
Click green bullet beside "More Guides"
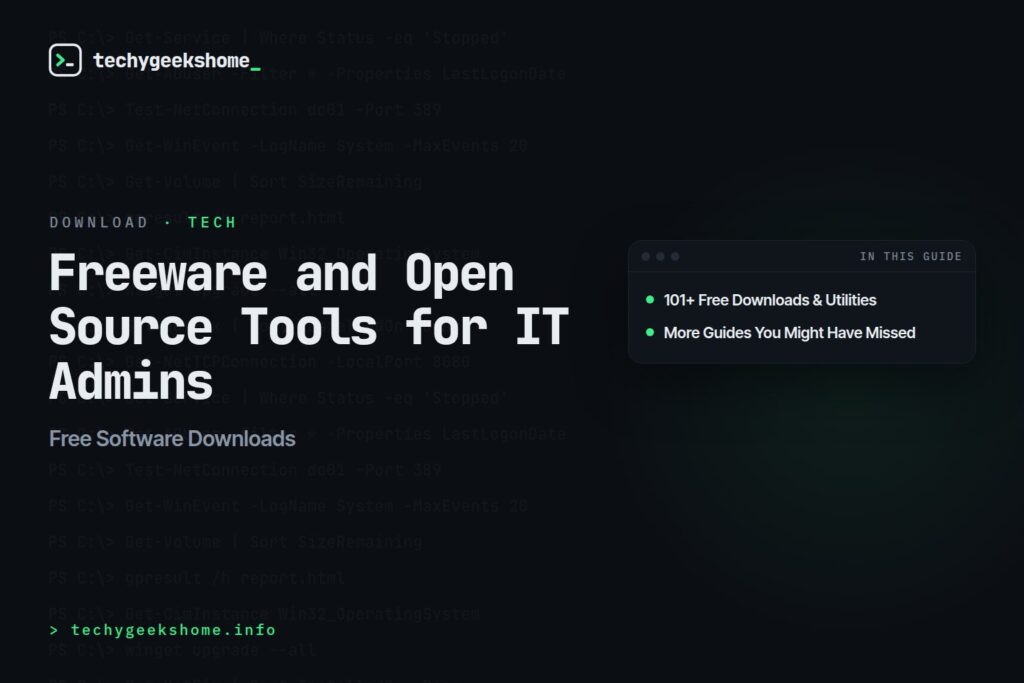[x=650, y=332]
